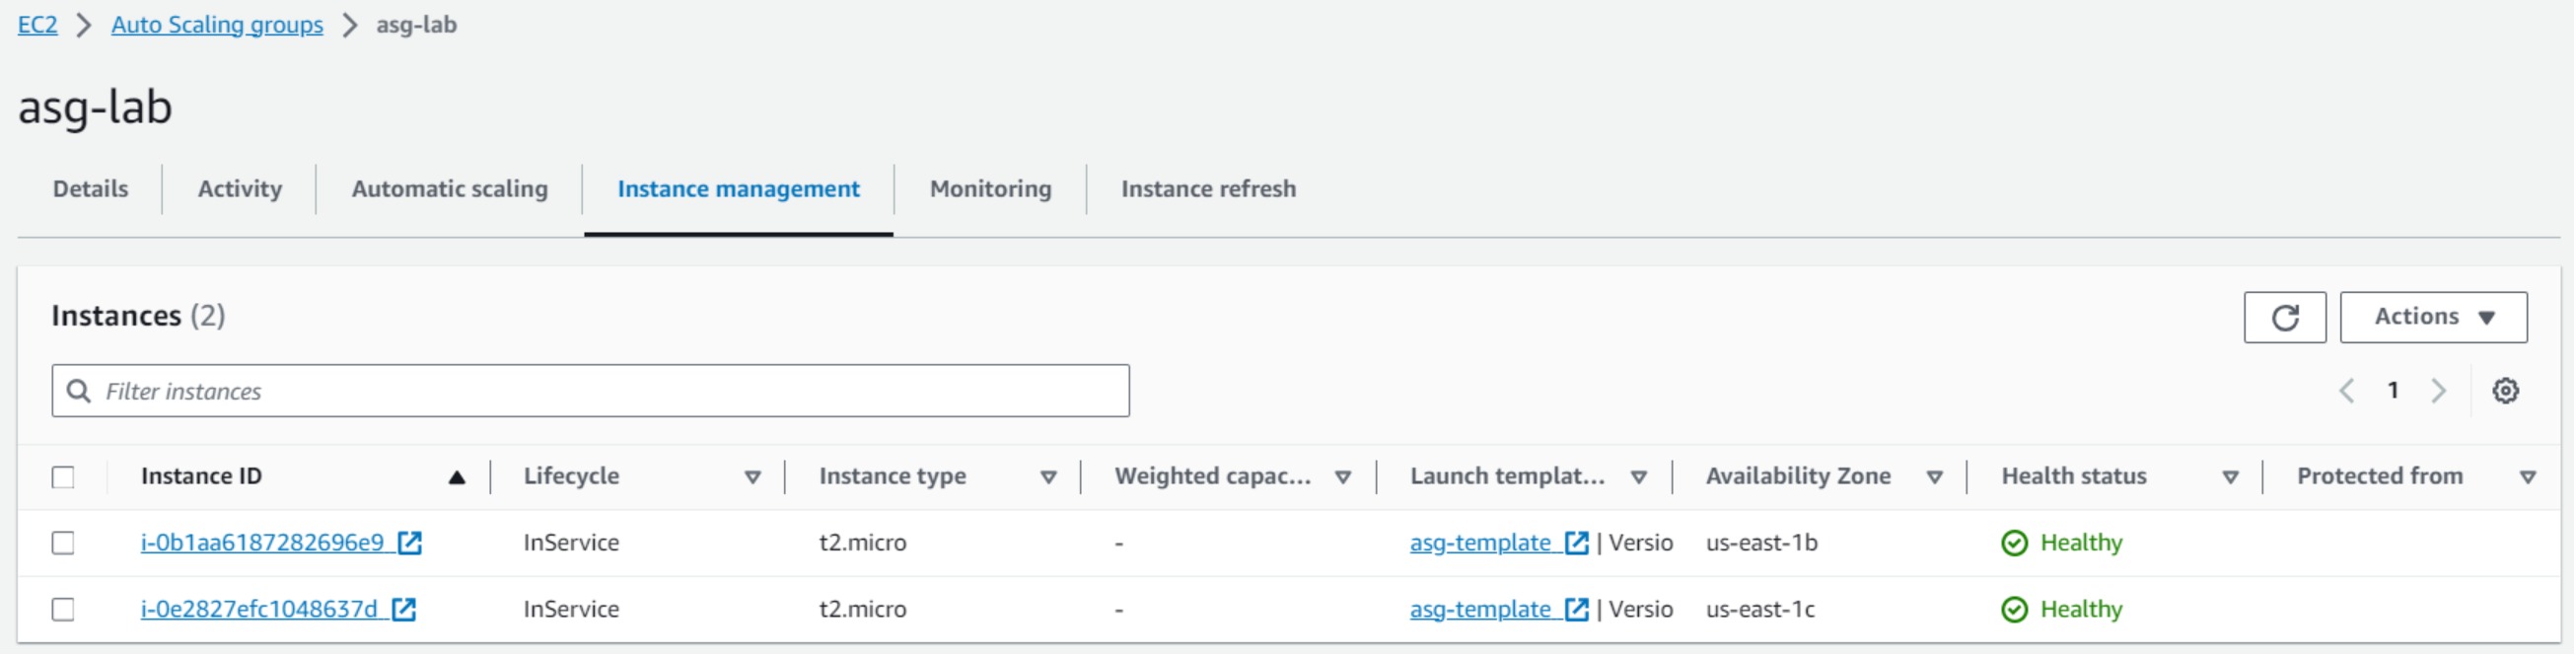Go to next page arrow
Viewport: 2576px width, 656px height.
(x=2439, y=391)
